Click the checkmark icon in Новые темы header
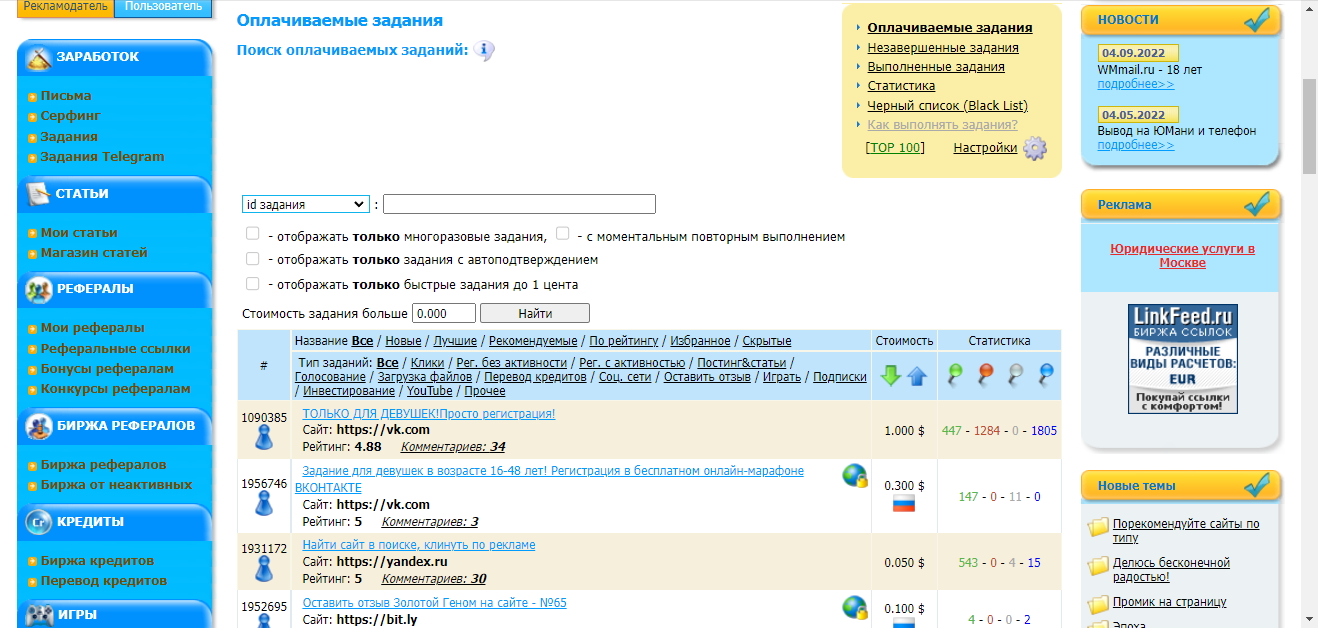Screen dimensions: 1318x628 (x=1257, y=486)
